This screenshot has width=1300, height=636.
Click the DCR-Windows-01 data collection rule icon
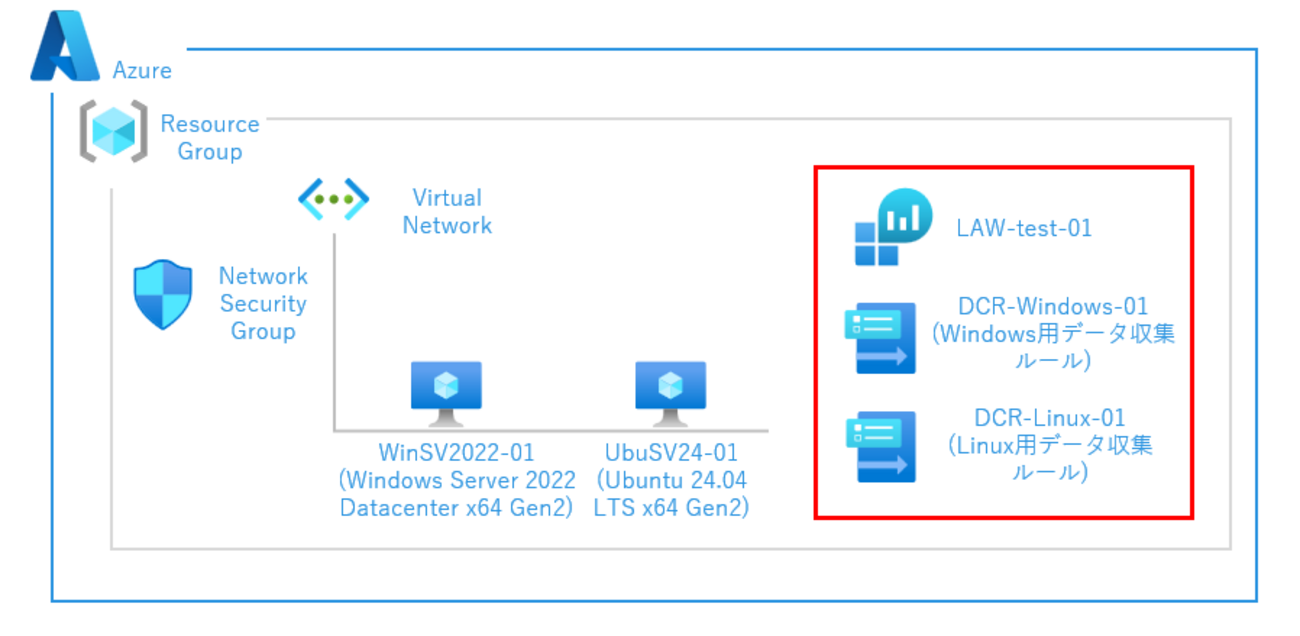point(880,338)
